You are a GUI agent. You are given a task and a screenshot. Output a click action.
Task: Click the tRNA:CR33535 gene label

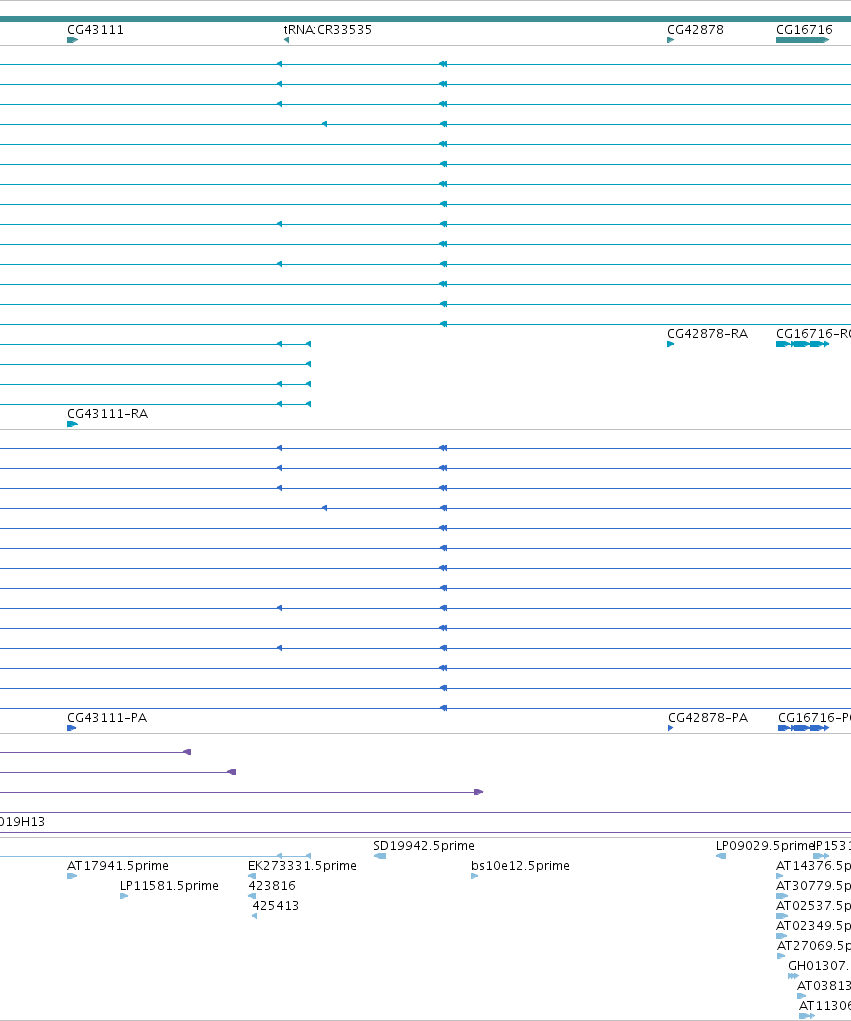[x=328, y=30]
